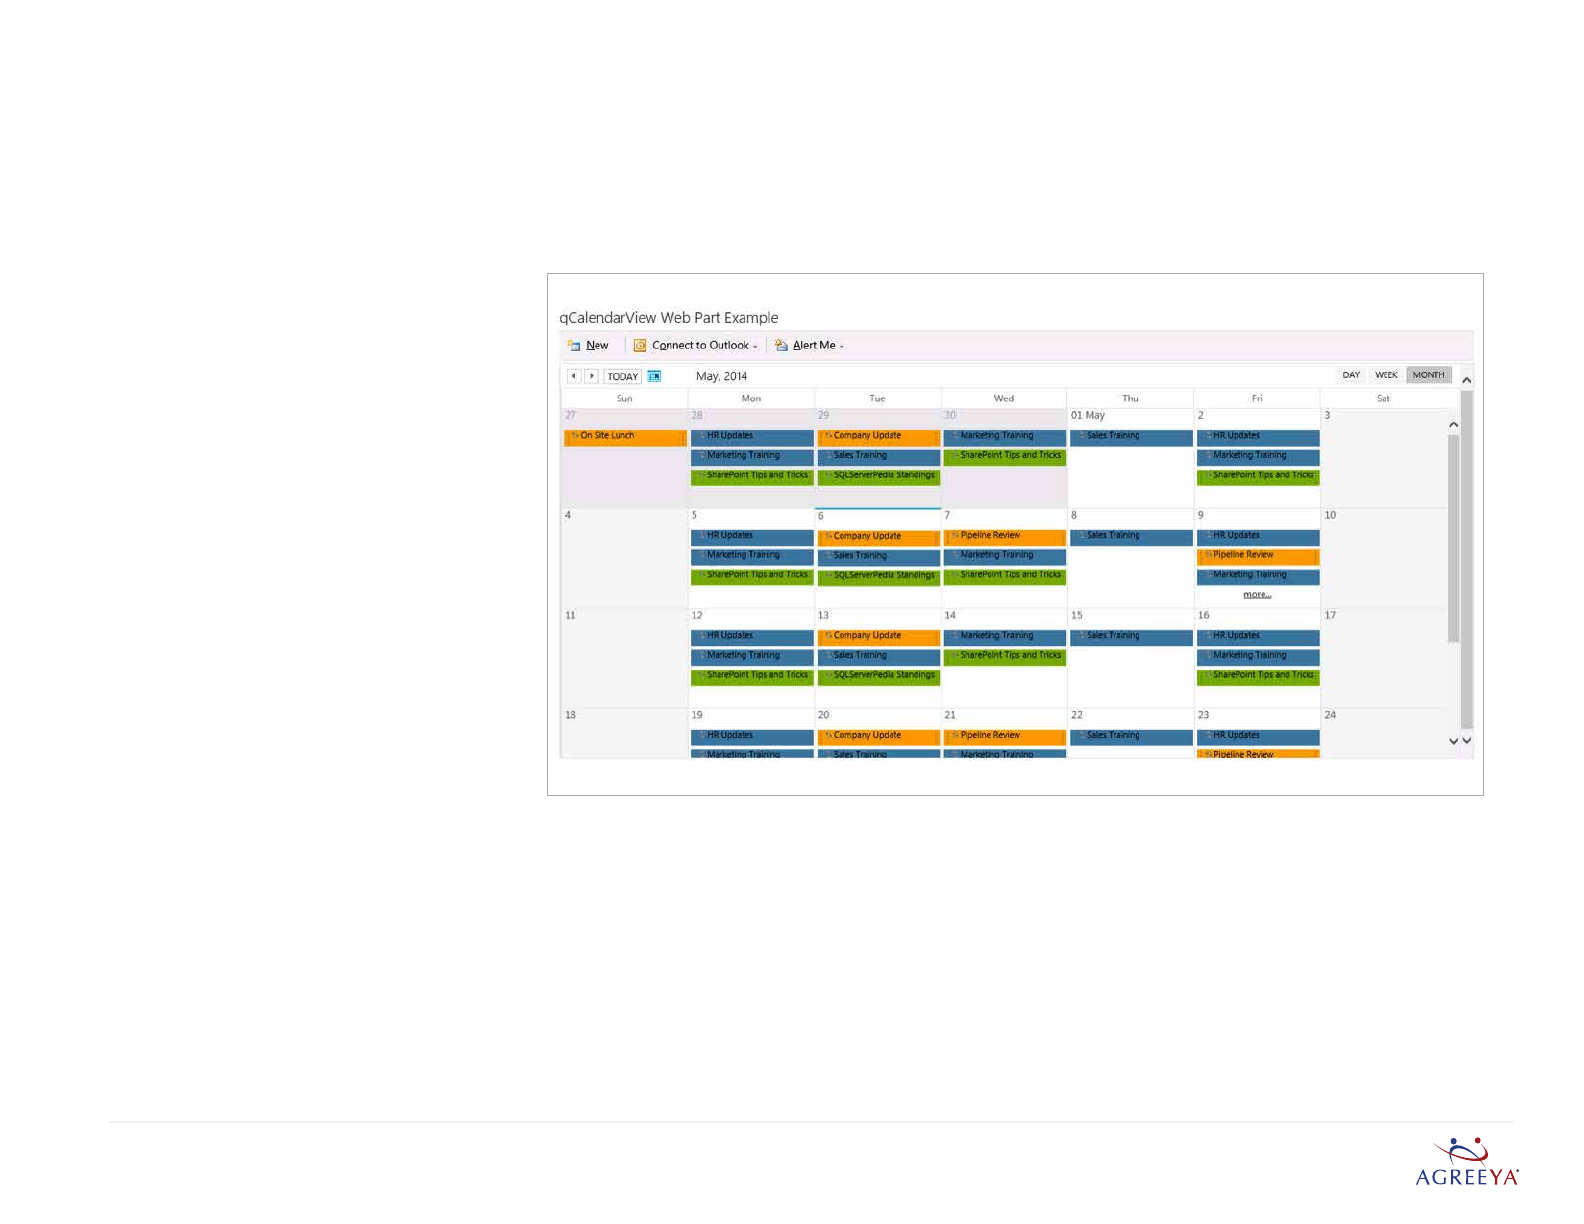The width and height of the screenshot is (1584, 1224).
Task: Click the Connect to Outlook icon
Action: tap(640, 346)
